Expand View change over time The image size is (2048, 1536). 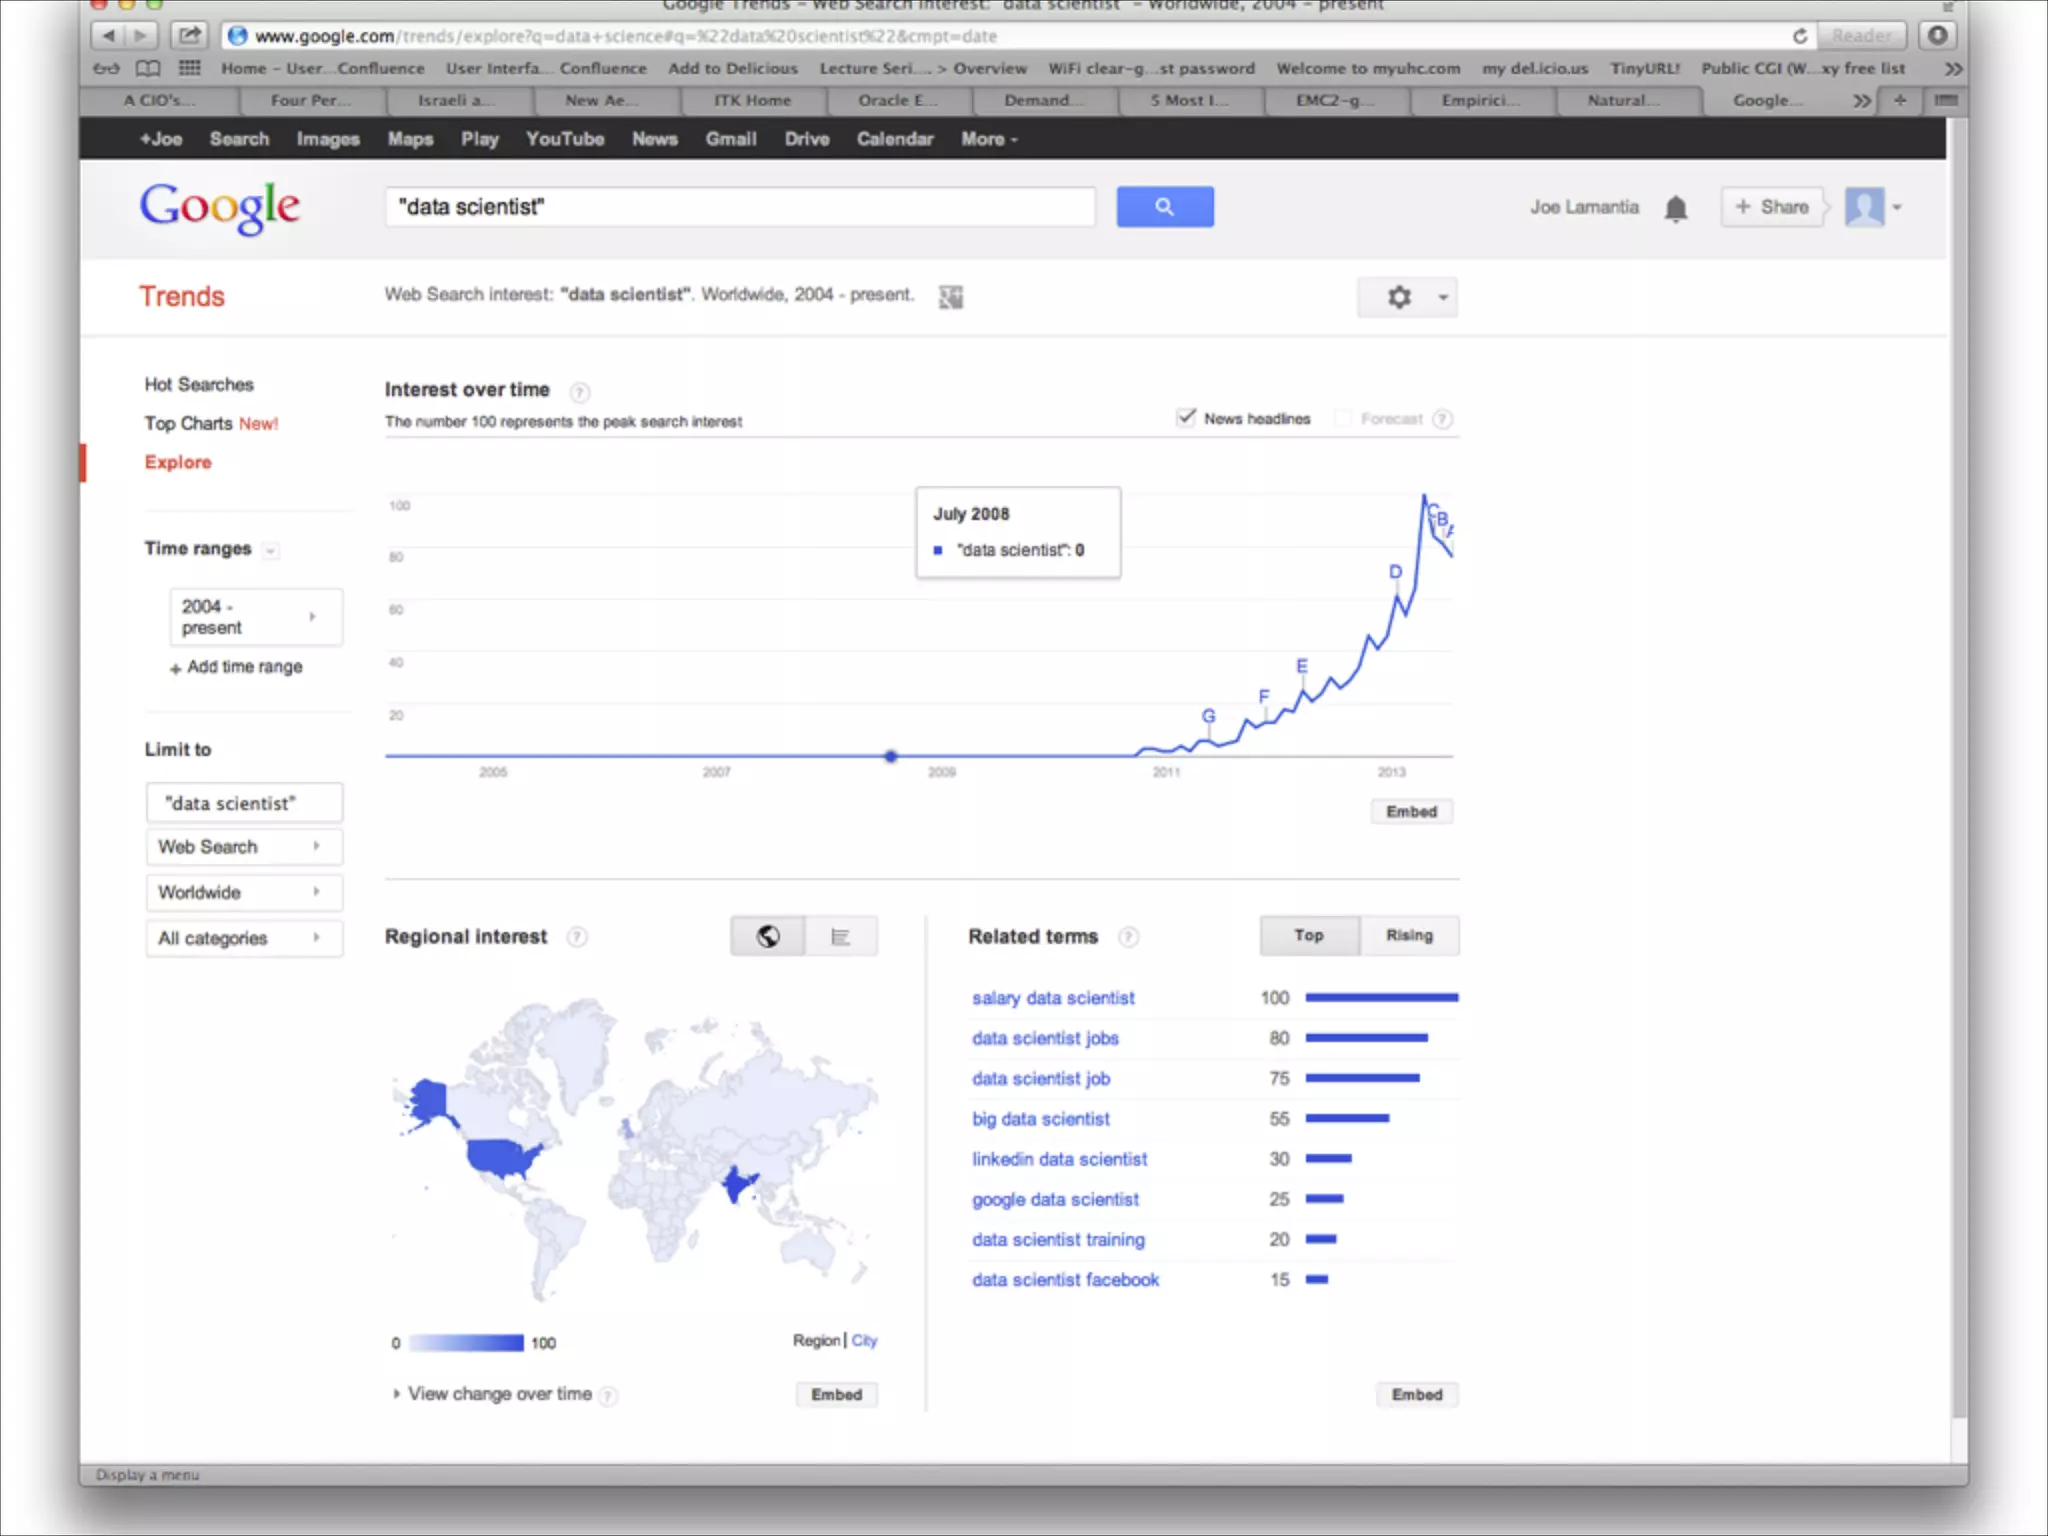pyautogui.click(x=497, y=1394)
